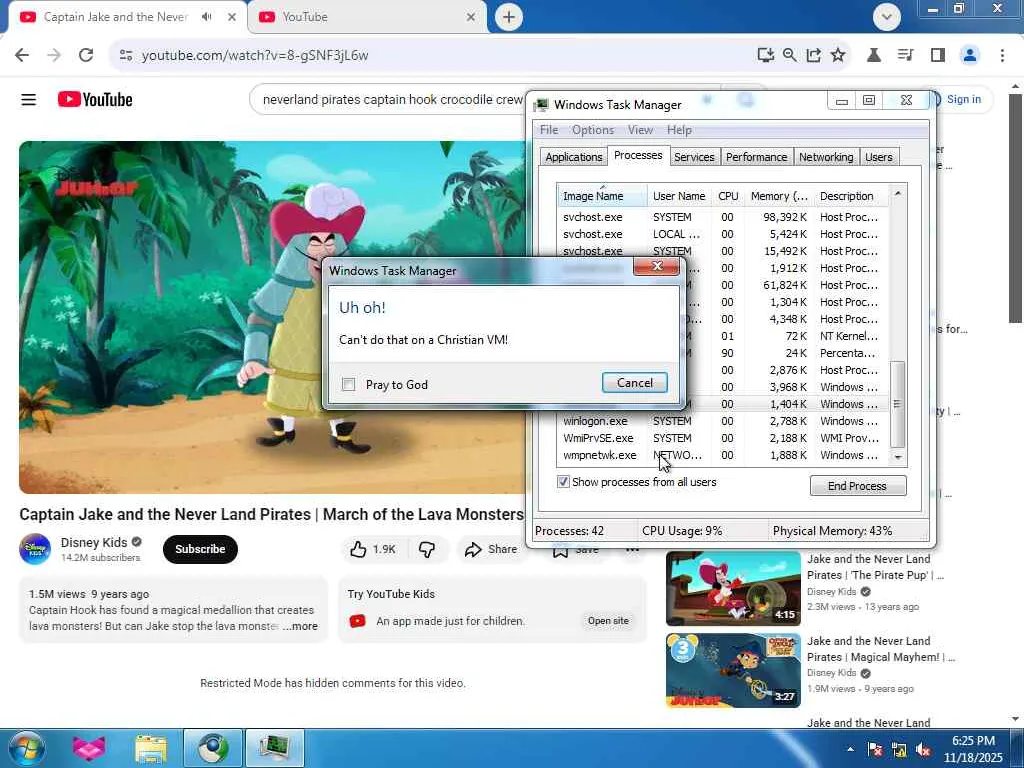Image resolution: width=1024 pixels, height=768 pixels.
Task: Go to YouTube home via logo
Action: tap(95, 99)
